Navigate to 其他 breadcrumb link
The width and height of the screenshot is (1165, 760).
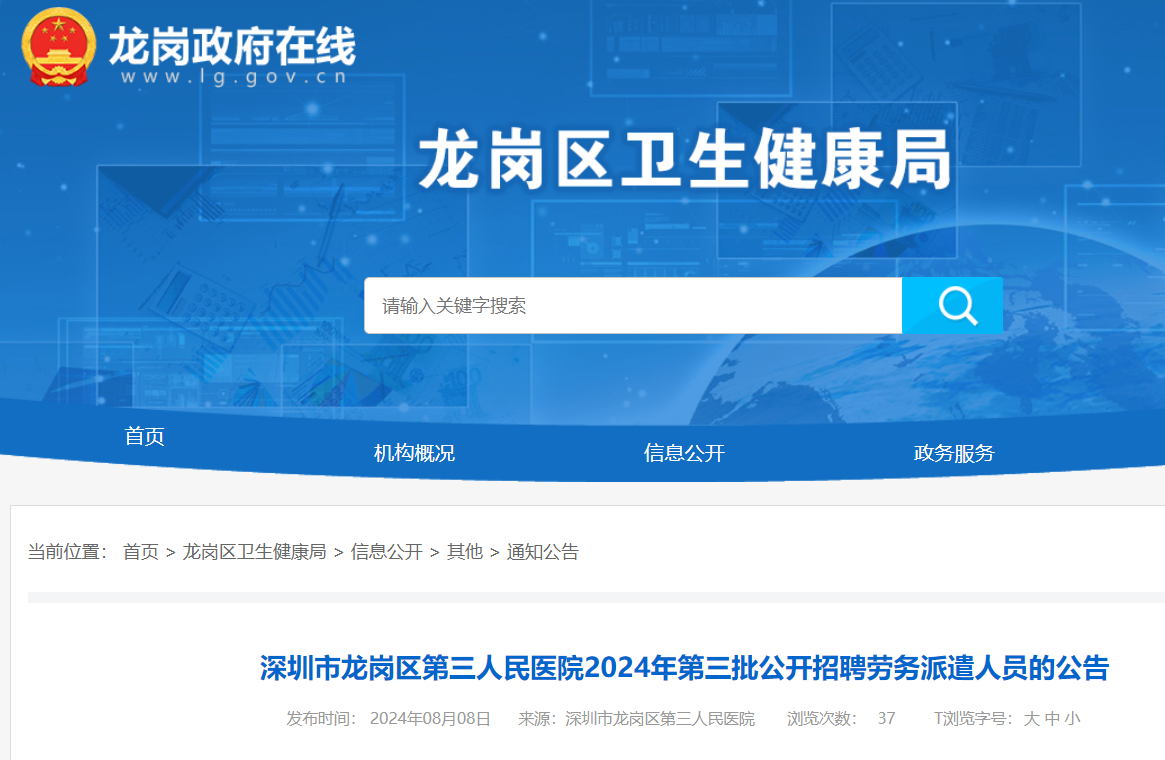(x=464, y=552)
